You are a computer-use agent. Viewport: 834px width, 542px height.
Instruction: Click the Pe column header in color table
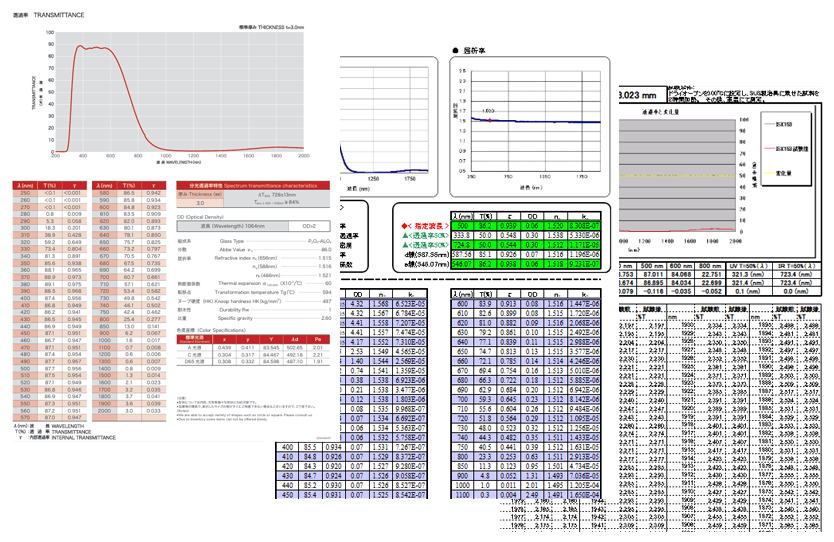[318, 339]
